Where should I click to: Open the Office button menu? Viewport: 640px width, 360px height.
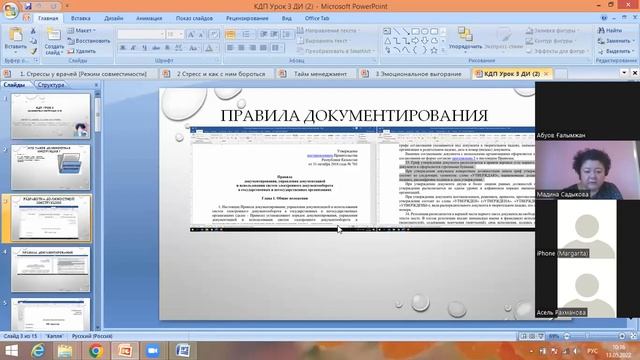[x=10, y=10]
